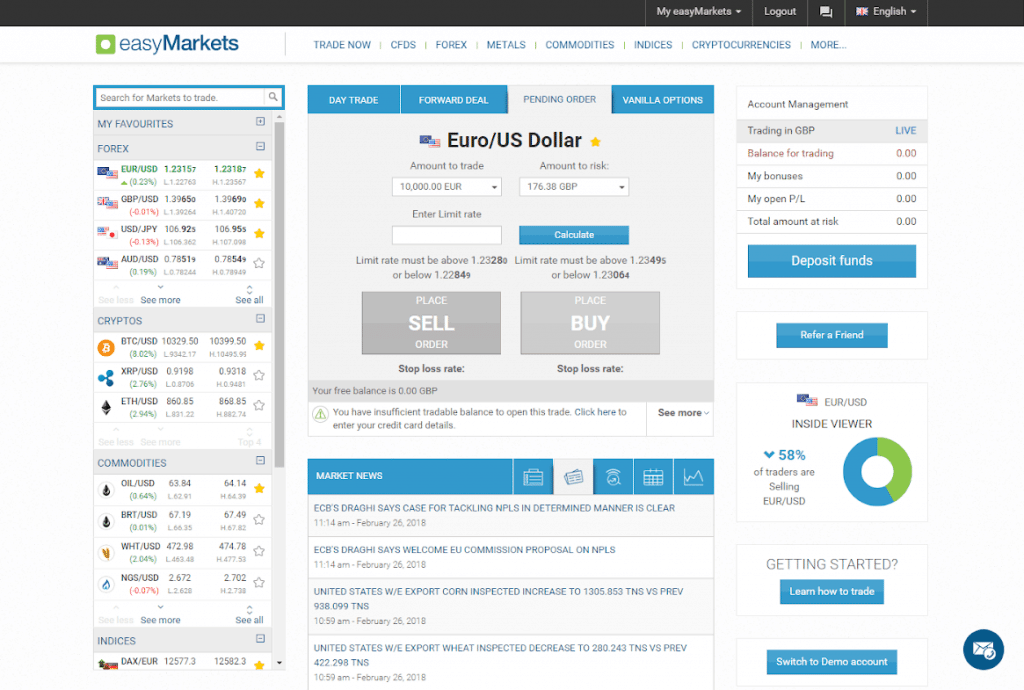Add WHT/USD to favourites via star
Viewport: 1024px width, 690px height.
pos(259,551)
